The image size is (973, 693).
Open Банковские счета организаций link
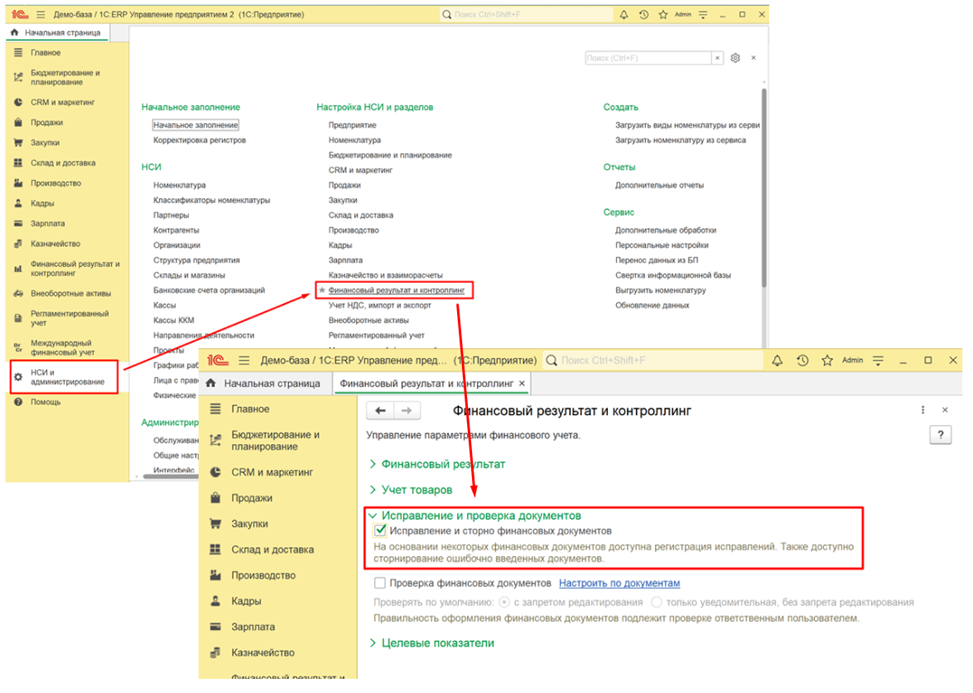click(209, 290)
